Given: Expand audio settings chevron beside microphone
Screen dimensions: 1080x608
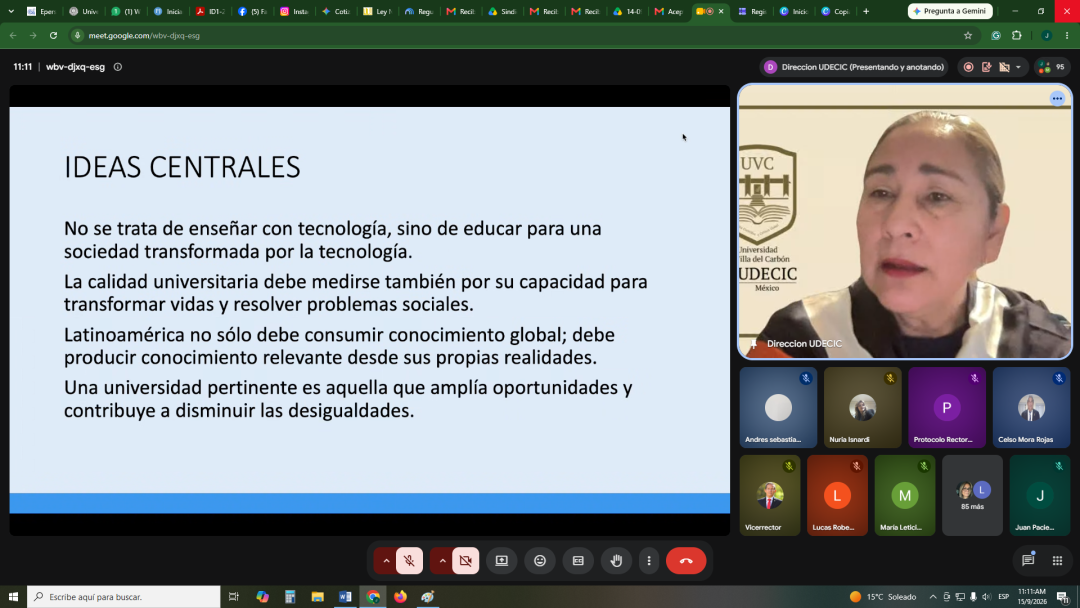Looking at the screenshot, I should point(386,560).
